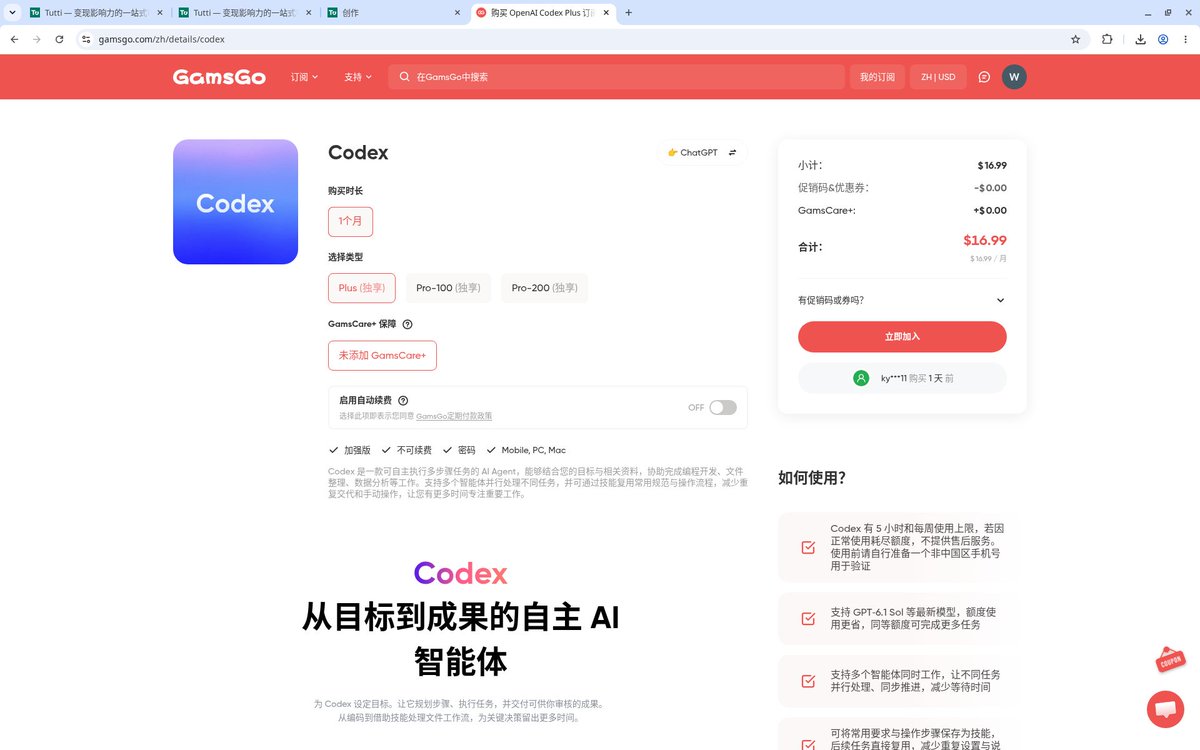Click the Codex product title heading
Viewport: 1200px width, 750px height.
click(358, 153)
